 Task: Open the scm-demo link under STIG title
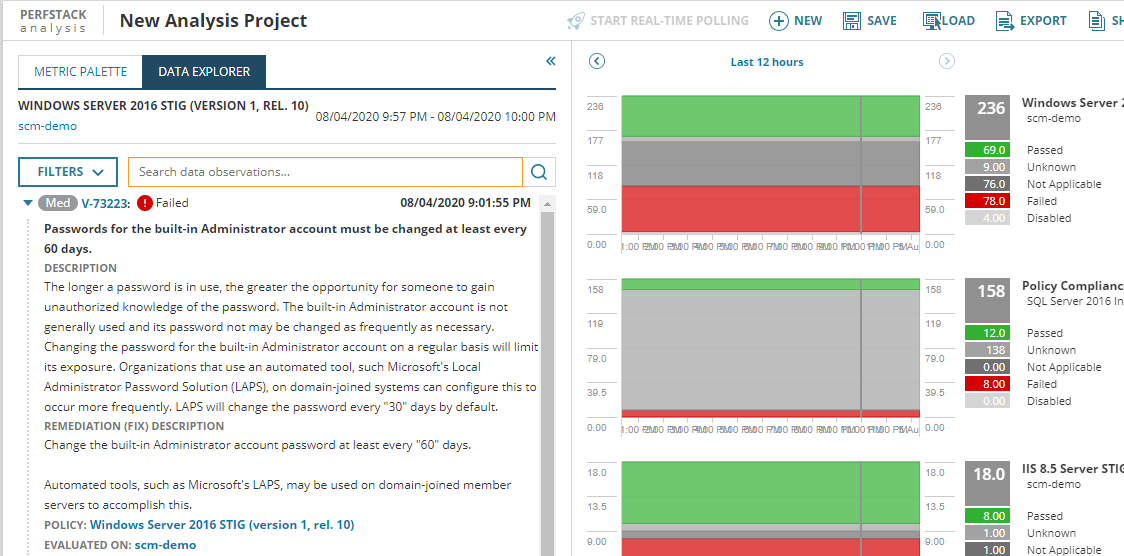click(47, 126)
